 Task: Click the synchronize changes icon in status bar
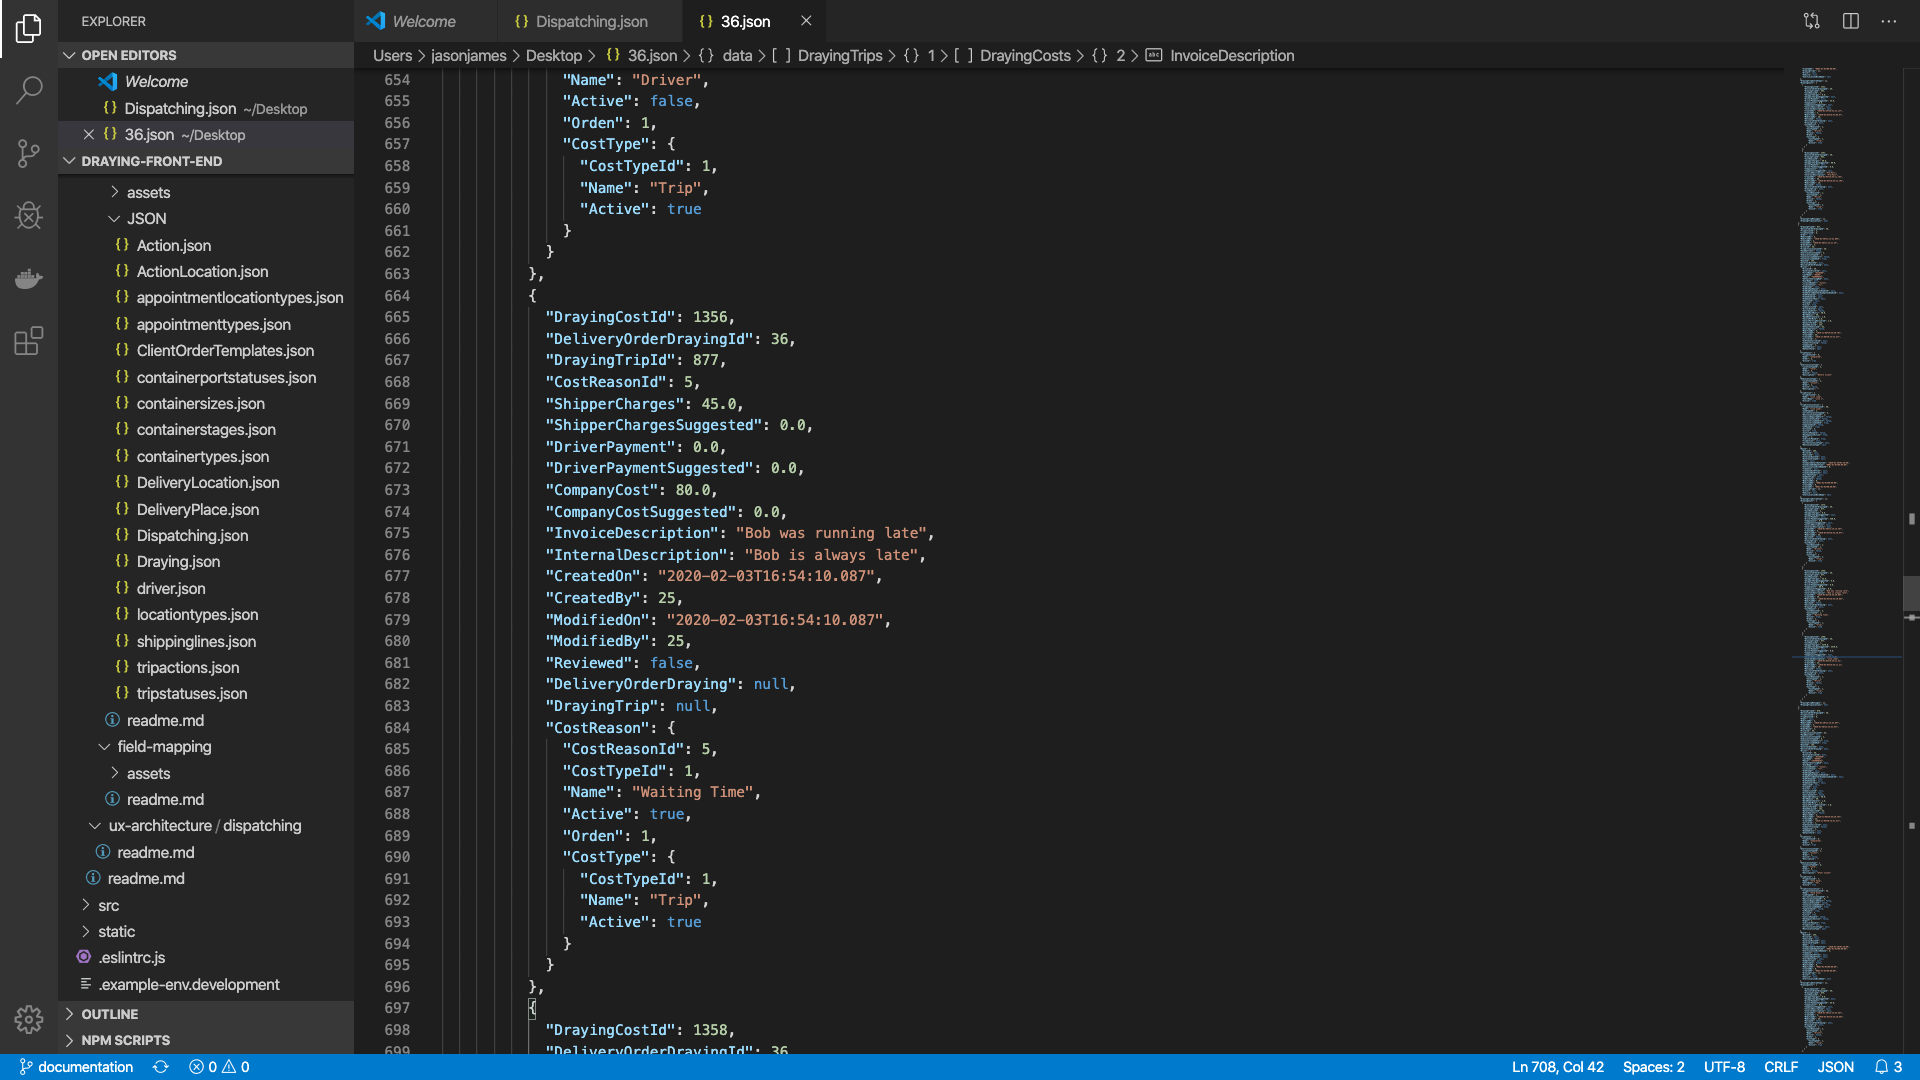(160, 1067)
